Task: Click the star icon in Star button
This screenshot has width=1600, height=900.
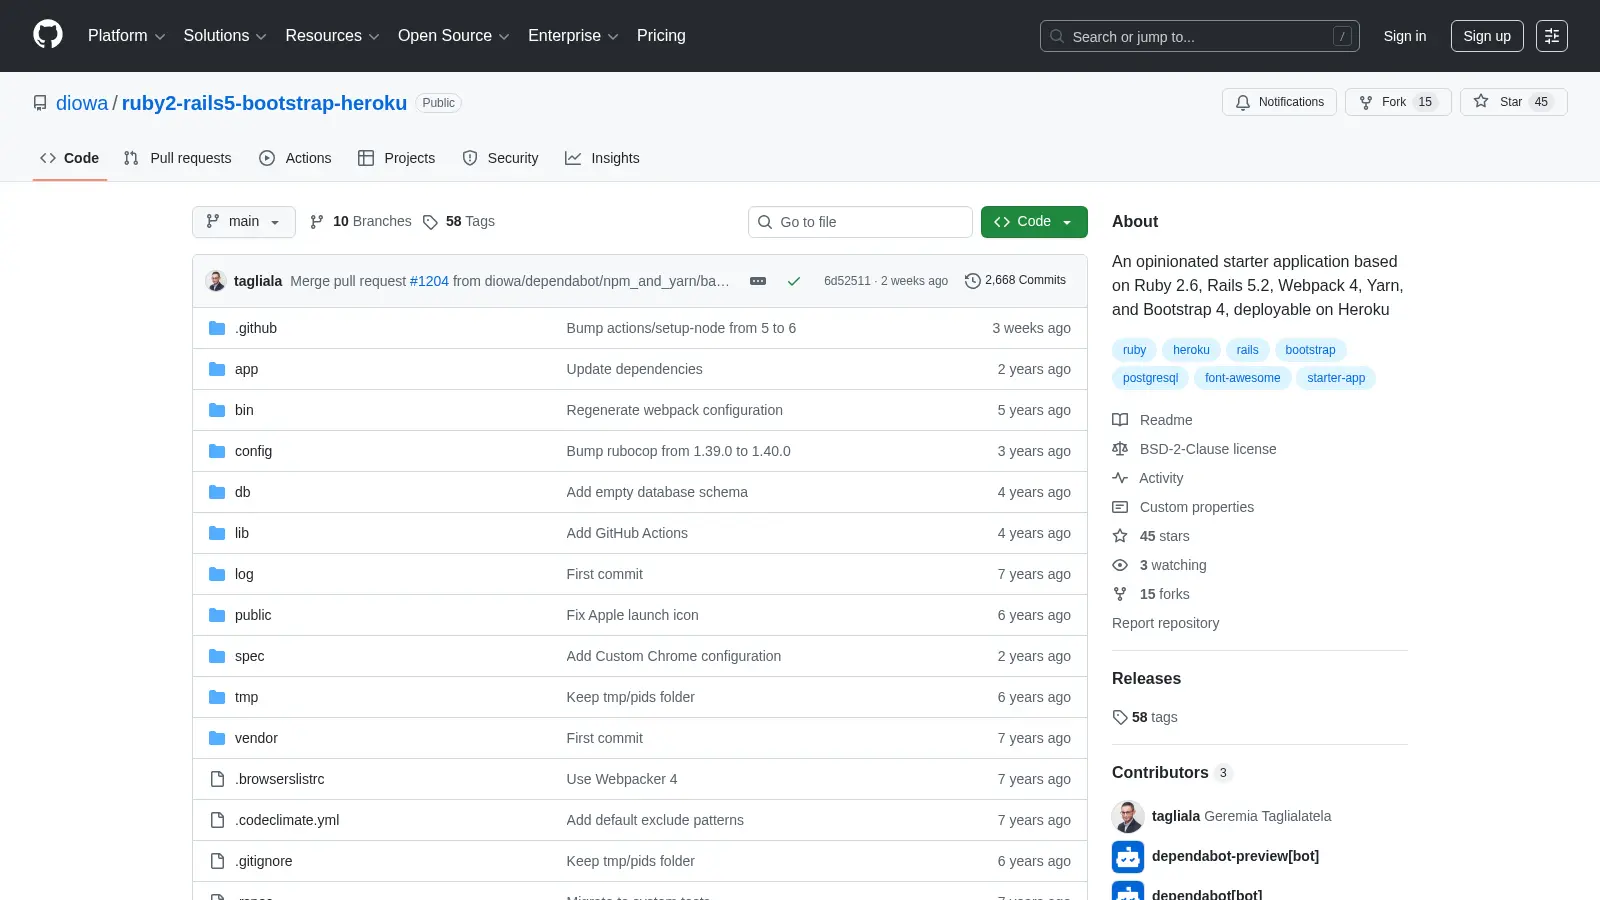Action: point(1481,101)
